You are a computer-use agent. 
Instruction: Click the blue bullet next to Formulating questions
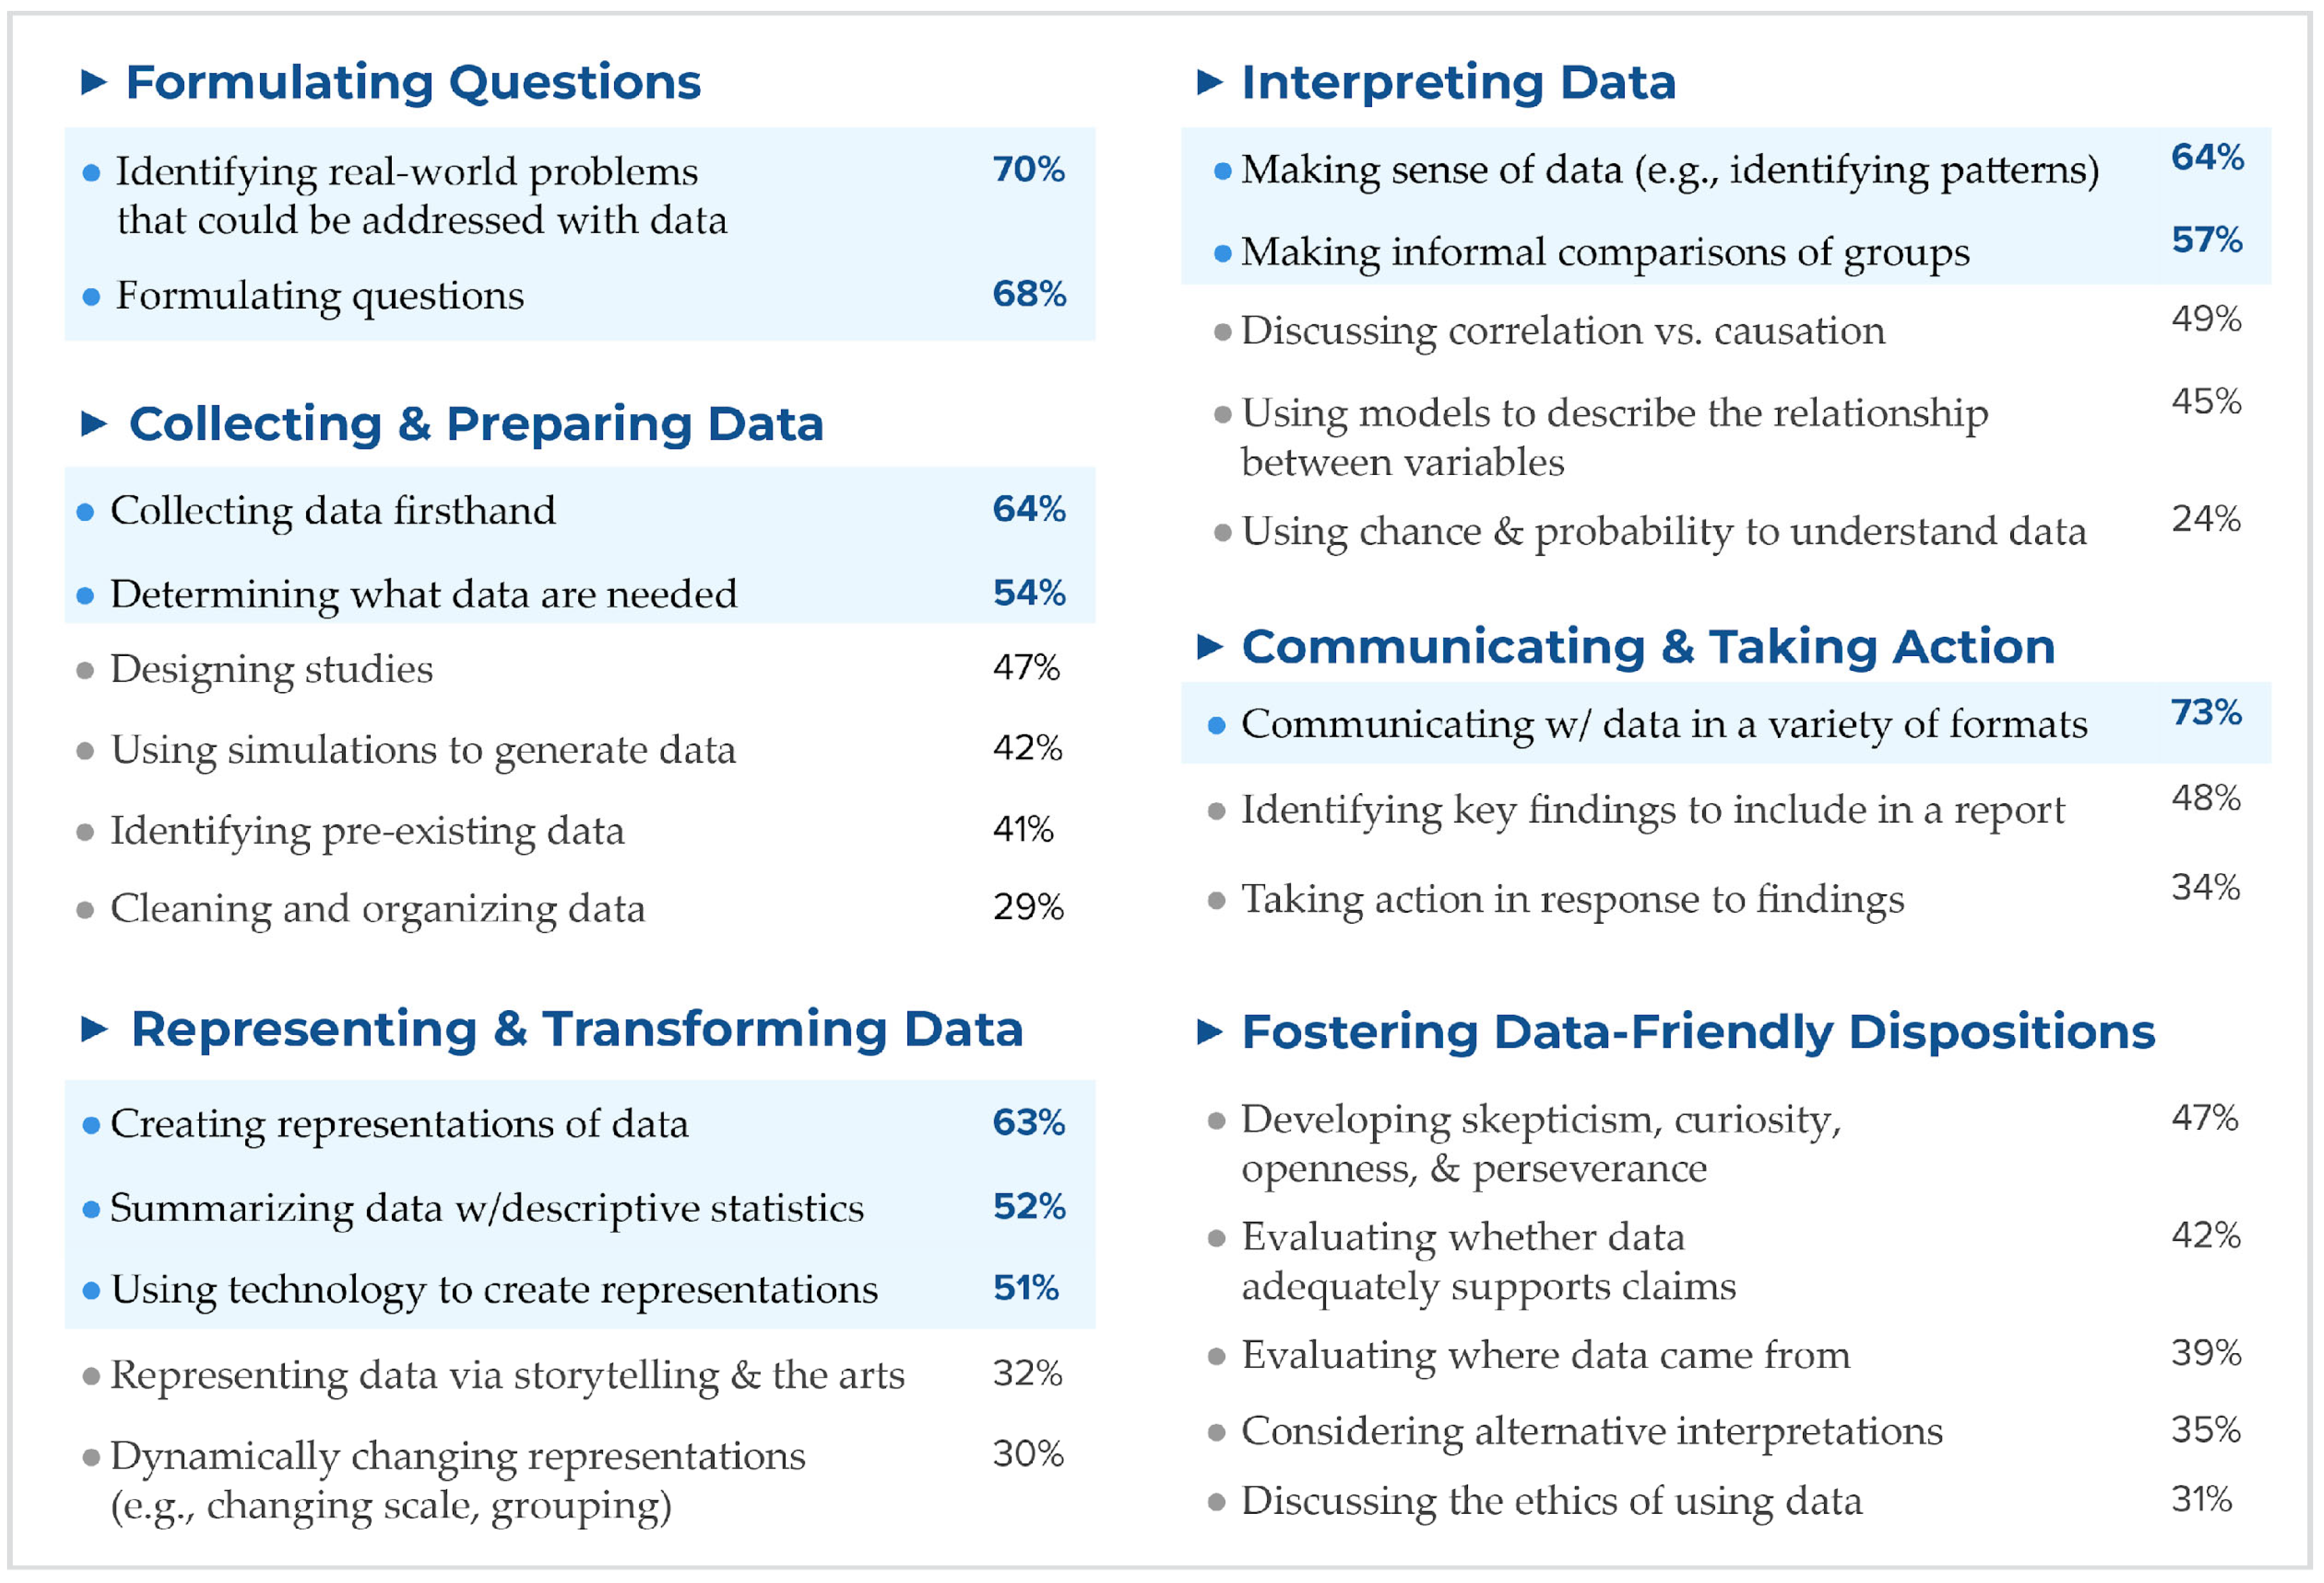(x=91, y=297)
